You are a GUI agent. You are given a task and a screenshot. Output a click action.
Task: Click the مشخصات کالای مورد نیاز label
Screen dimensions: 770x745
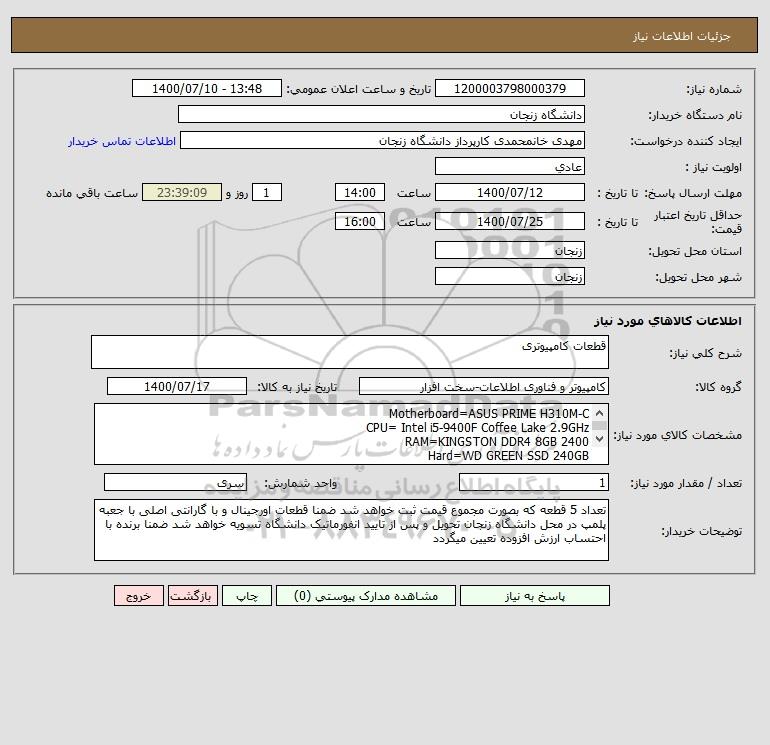point(678,435)
